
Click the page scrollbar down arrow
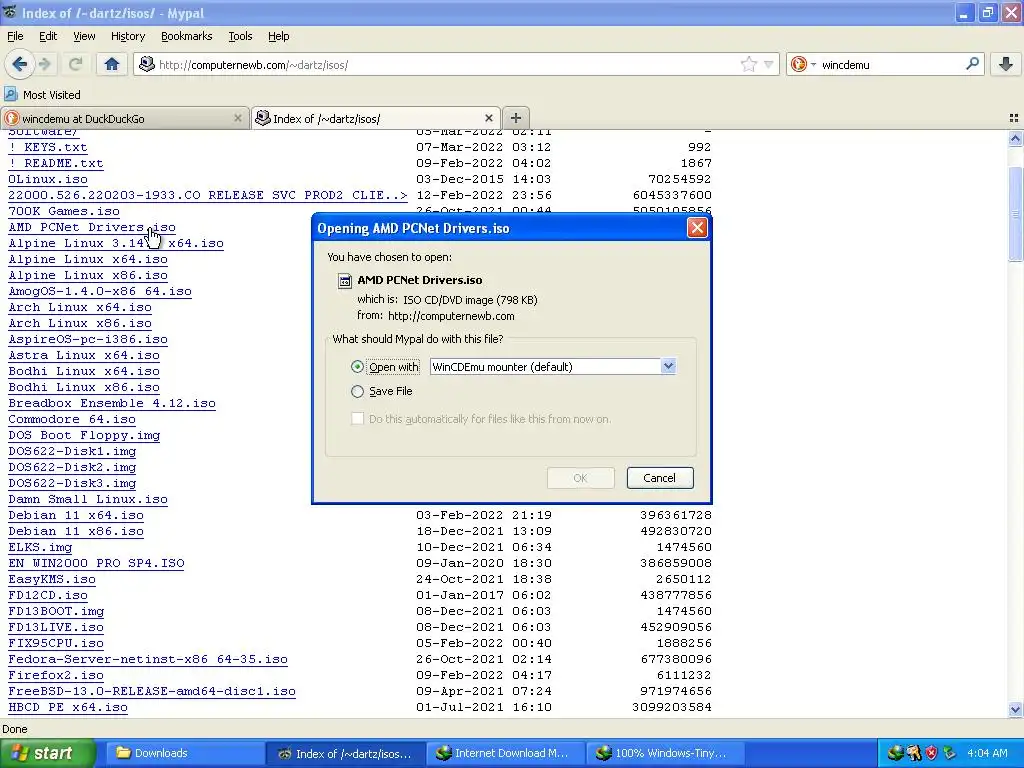pyautogui.click(x=1015, y=709)
